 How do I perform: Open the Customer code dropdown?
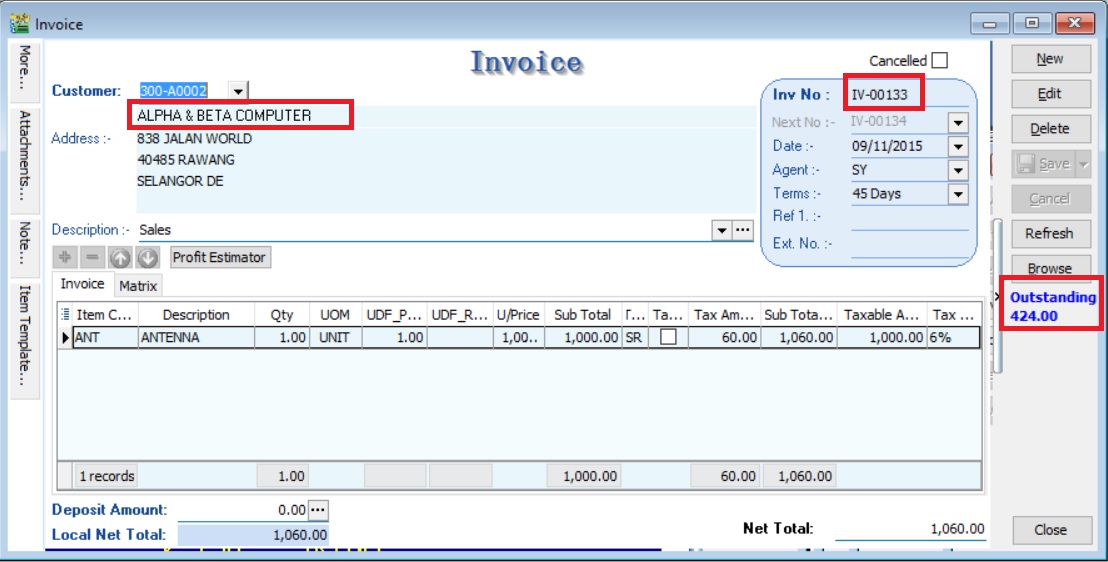[238, 91]
